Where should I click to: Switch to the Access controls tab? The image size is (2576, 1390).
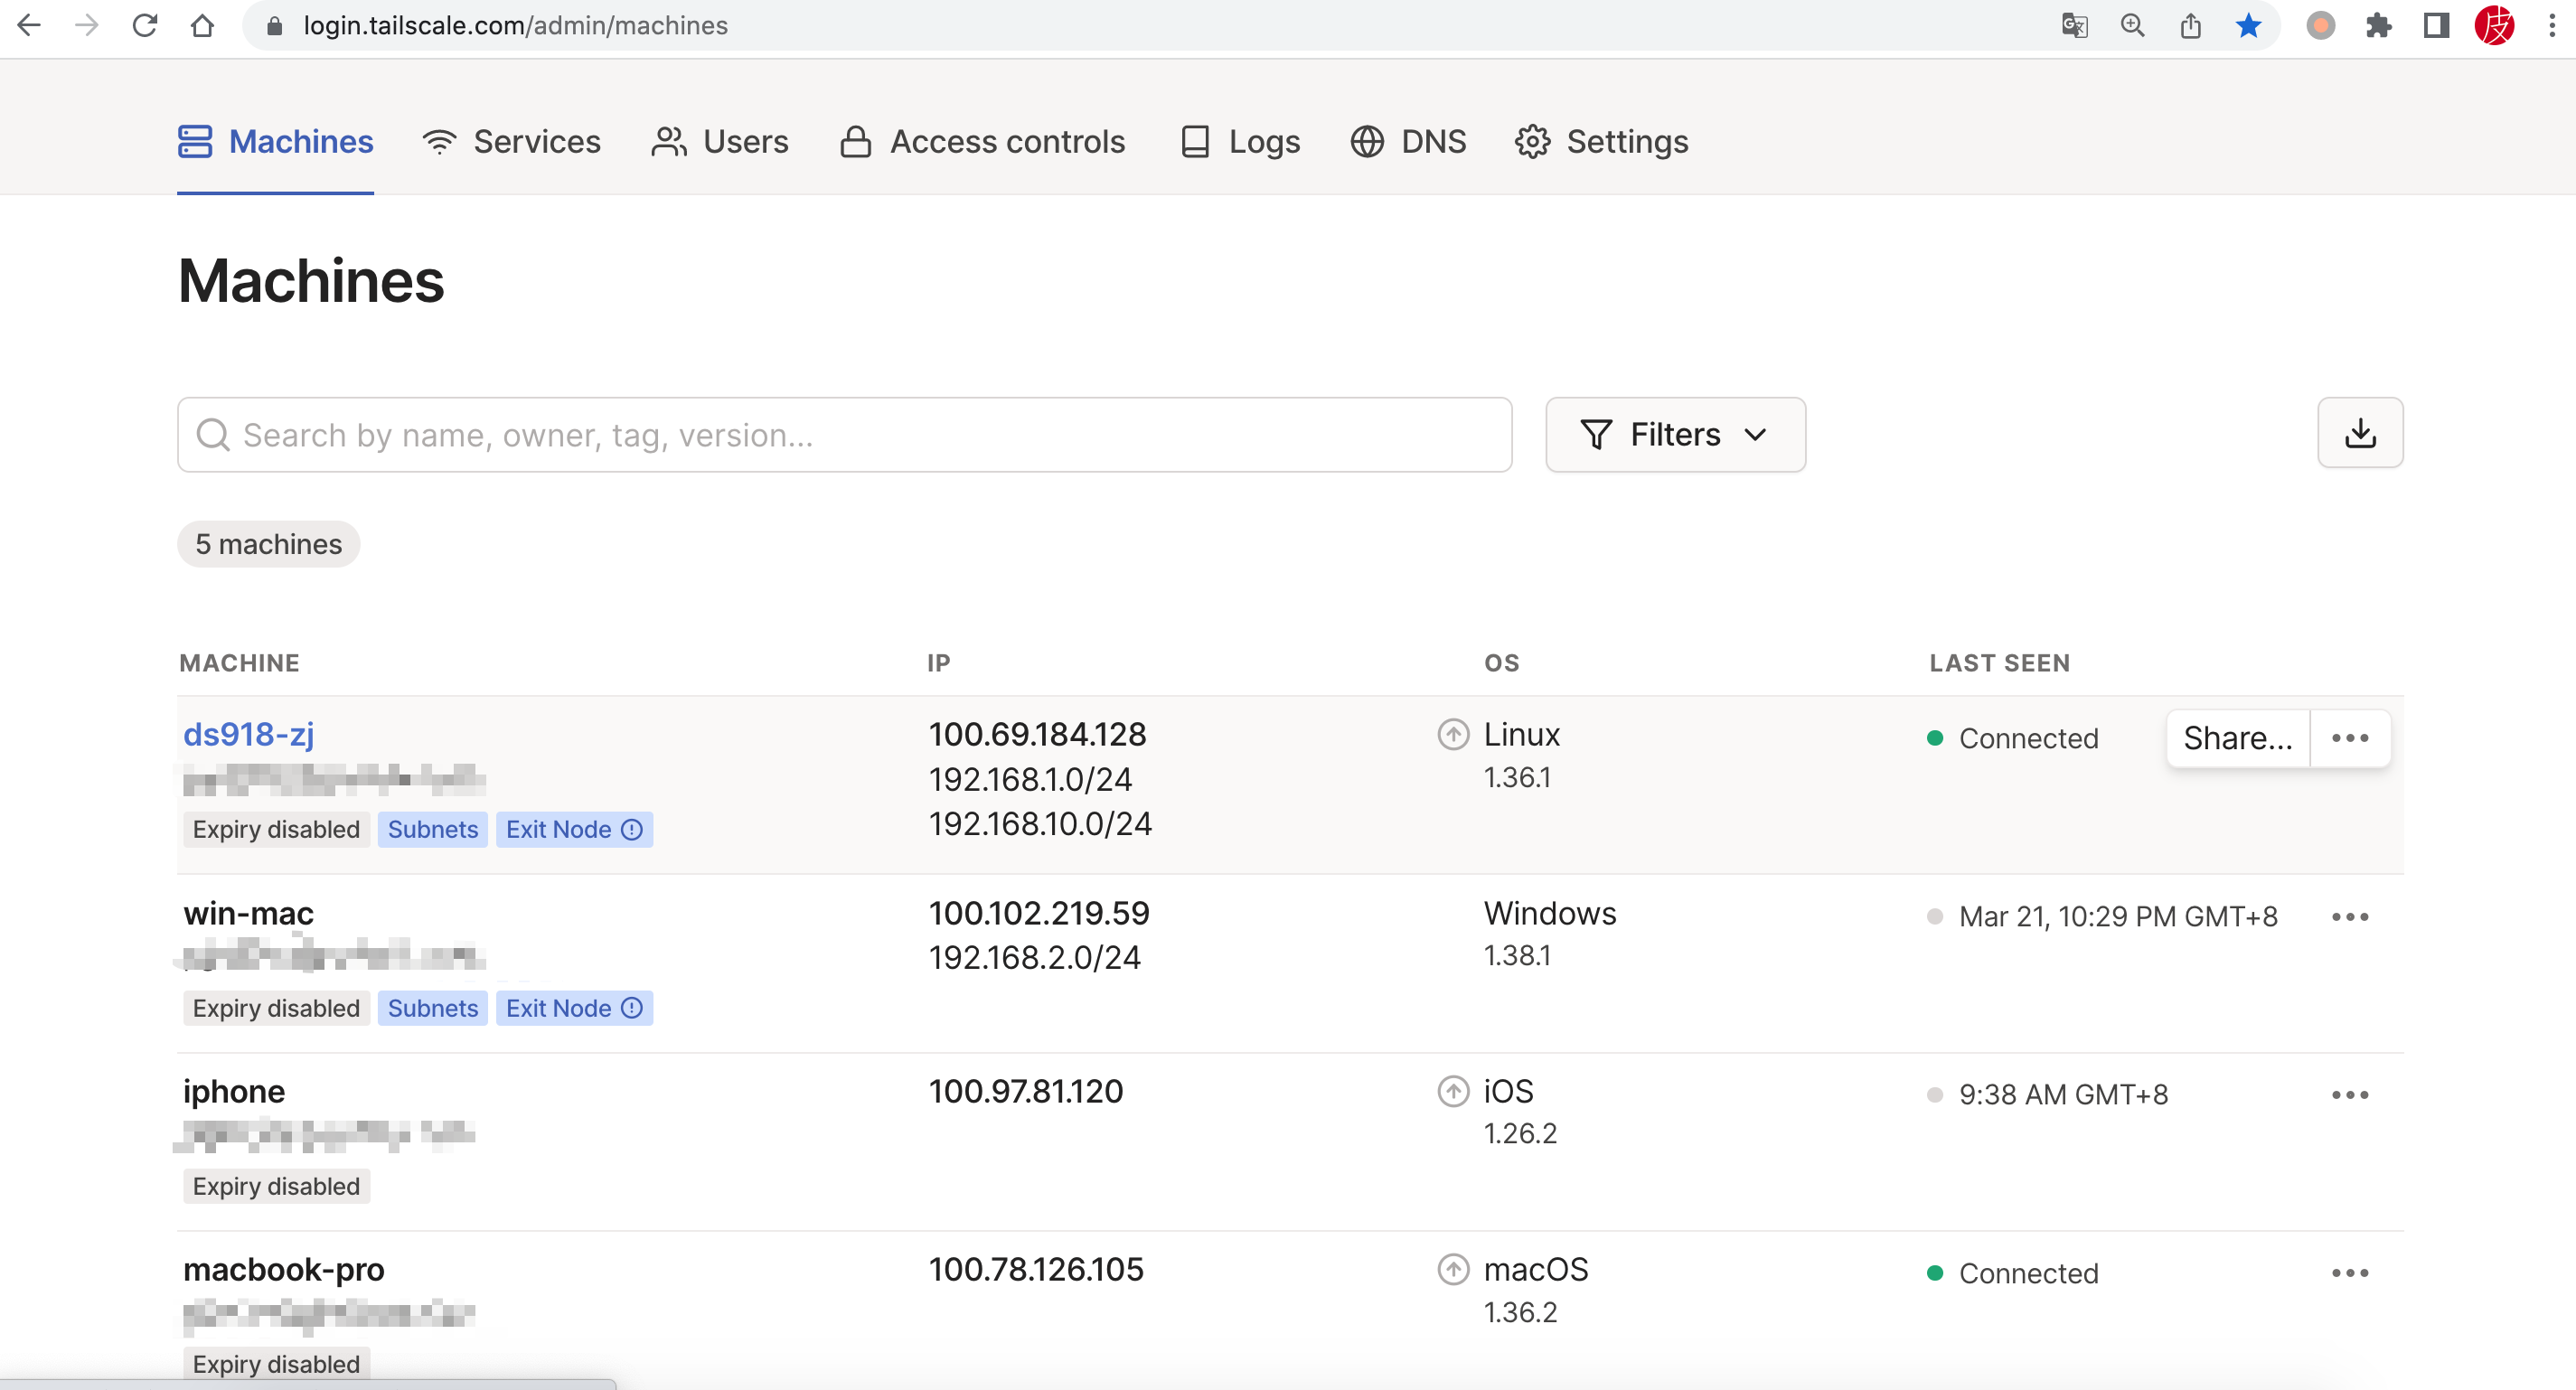(x=983, y=142)
